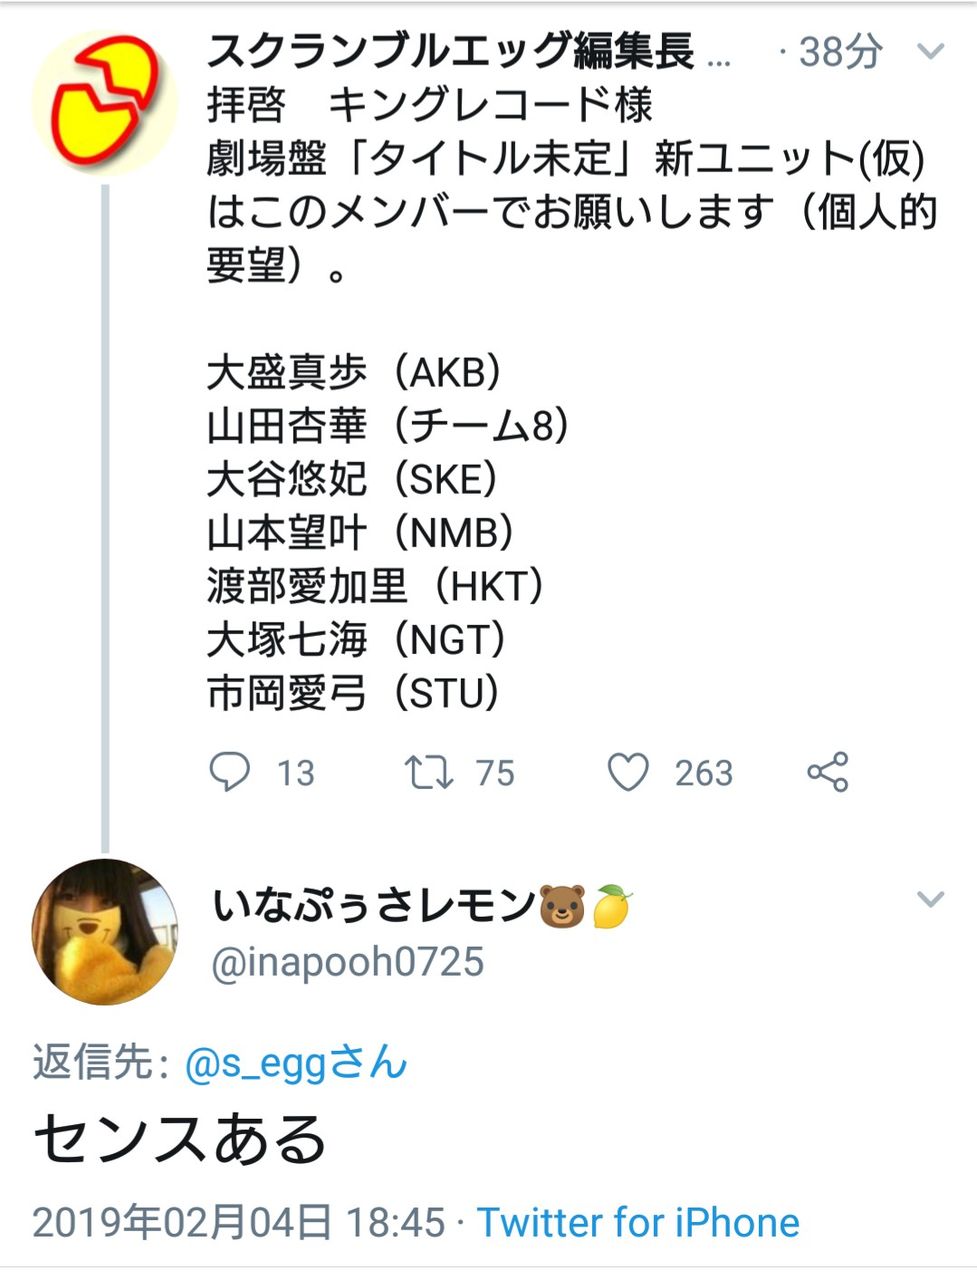Image resolution: width=977 pixels, height=1280 pixels.
Task: Open いなぷぅさレモン profile picture
Action: (x=104, y=931)
